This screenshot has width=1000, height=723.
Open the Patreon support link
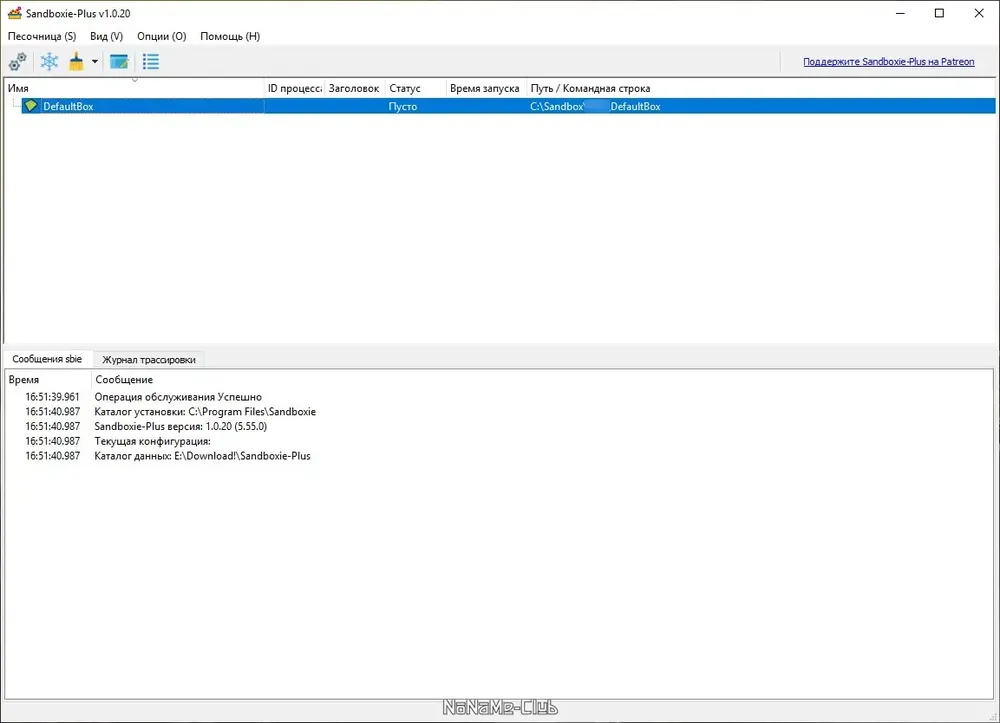coord(888,62)
